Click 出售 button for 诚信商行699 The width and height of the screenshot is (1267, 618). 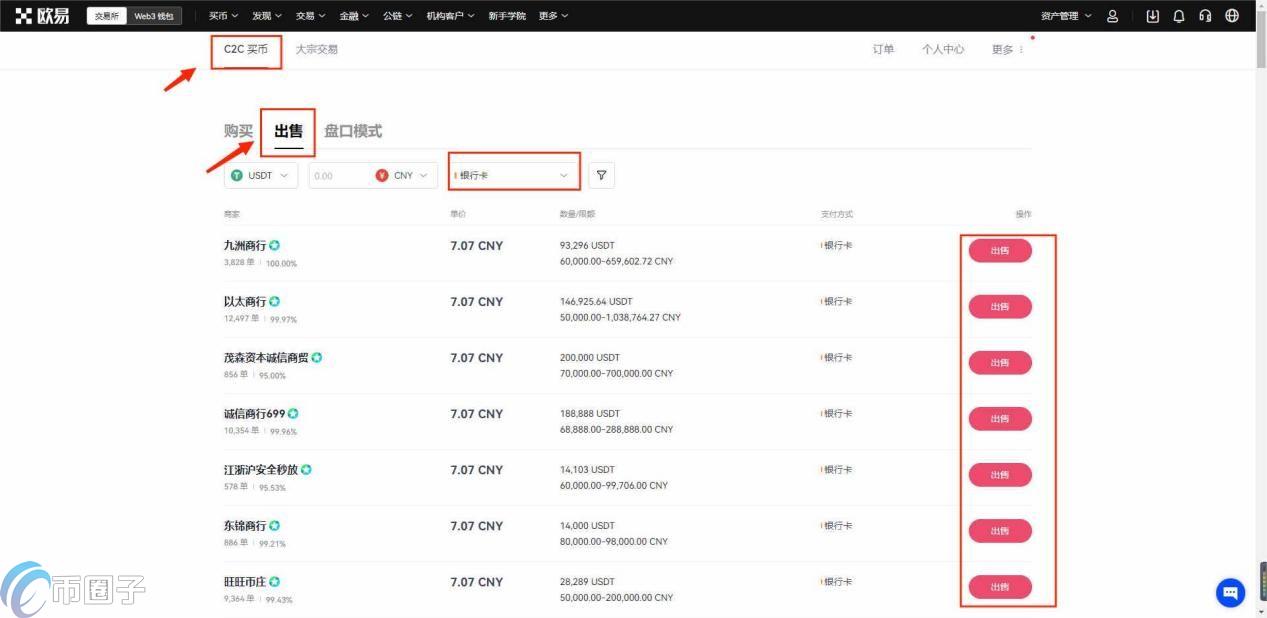click(x=1000, y=419)
